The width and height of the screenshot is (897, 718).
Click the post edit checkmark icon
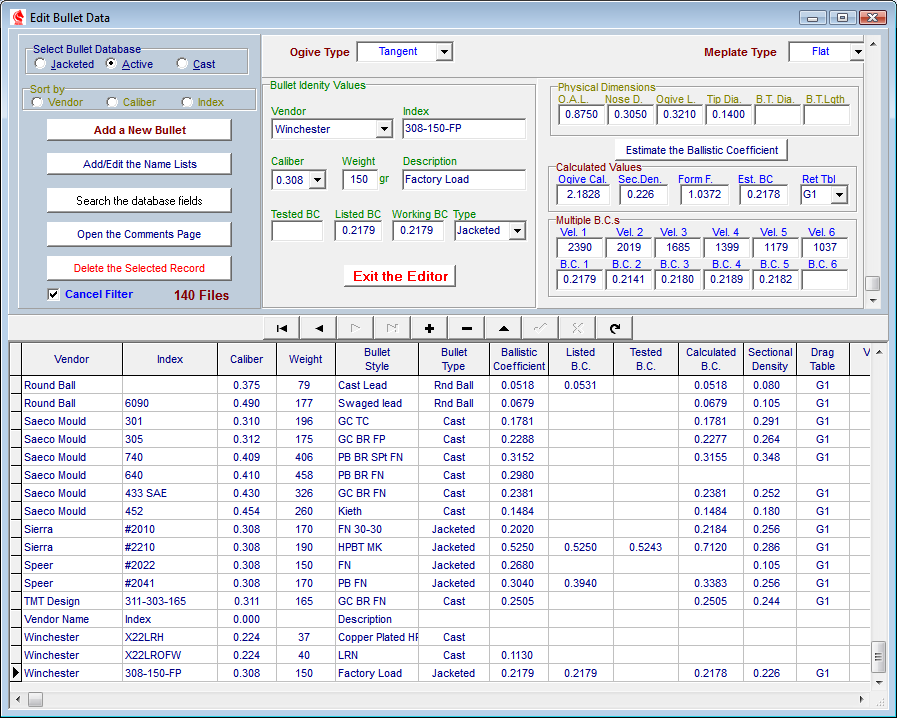(540, 328)
